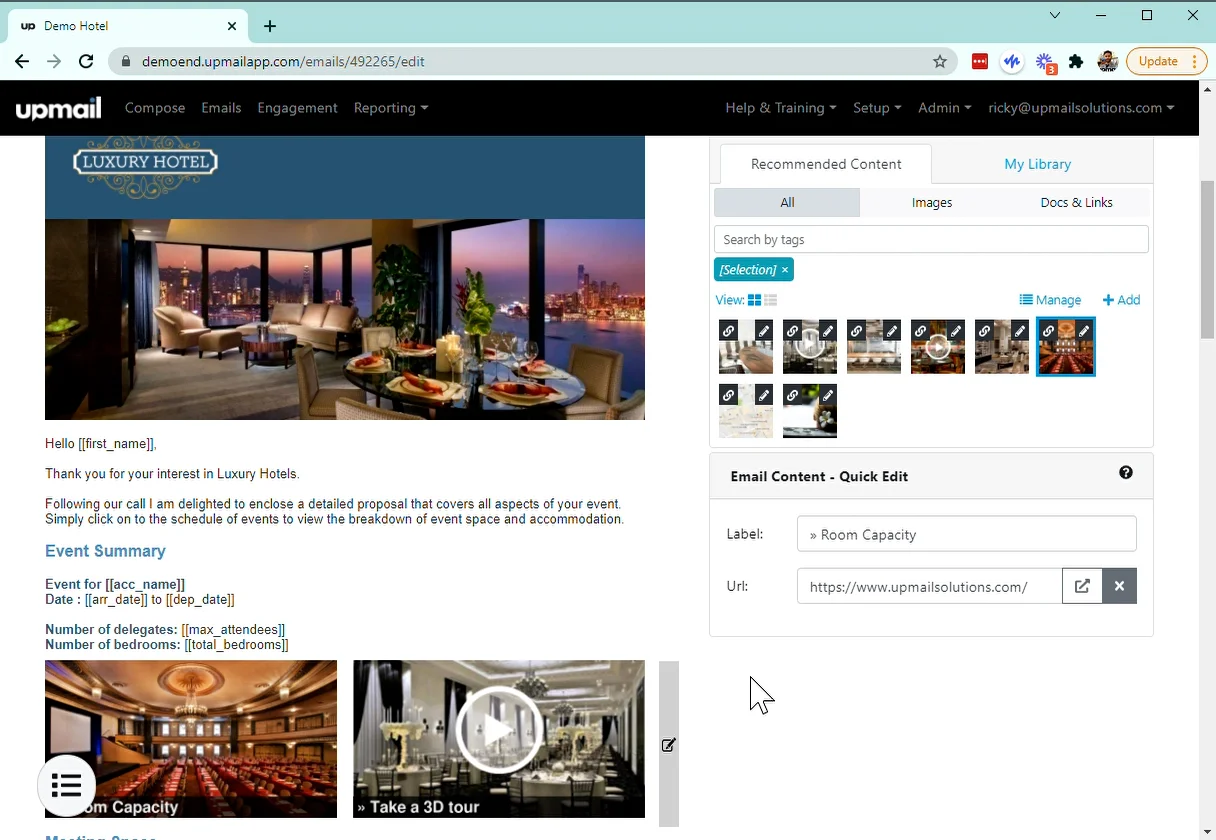Select the hotel suite hero image
This screenshot has width=1216, height=840.
tap(345, 319)
